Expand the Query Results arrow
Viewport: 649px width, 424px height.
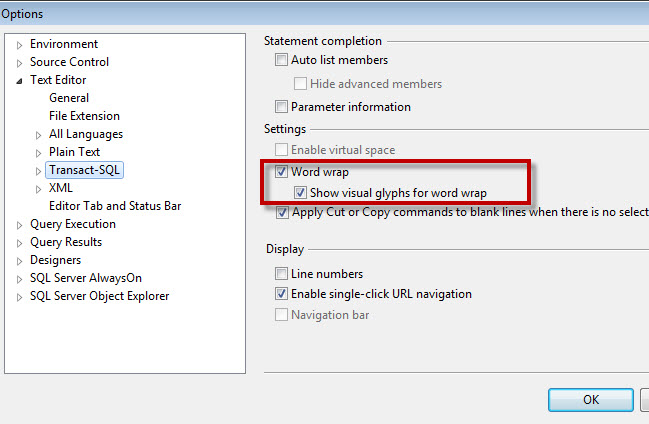pos(19,243)
